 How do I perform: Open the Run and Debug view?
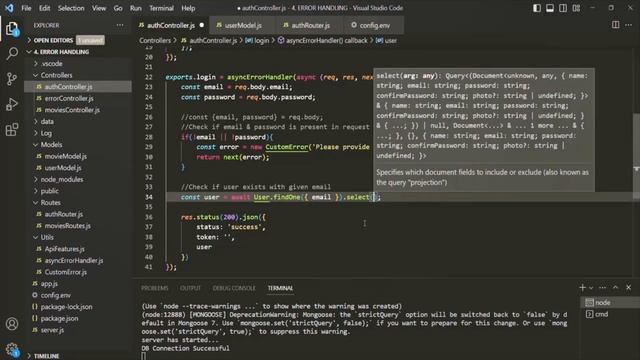[12, 104]
